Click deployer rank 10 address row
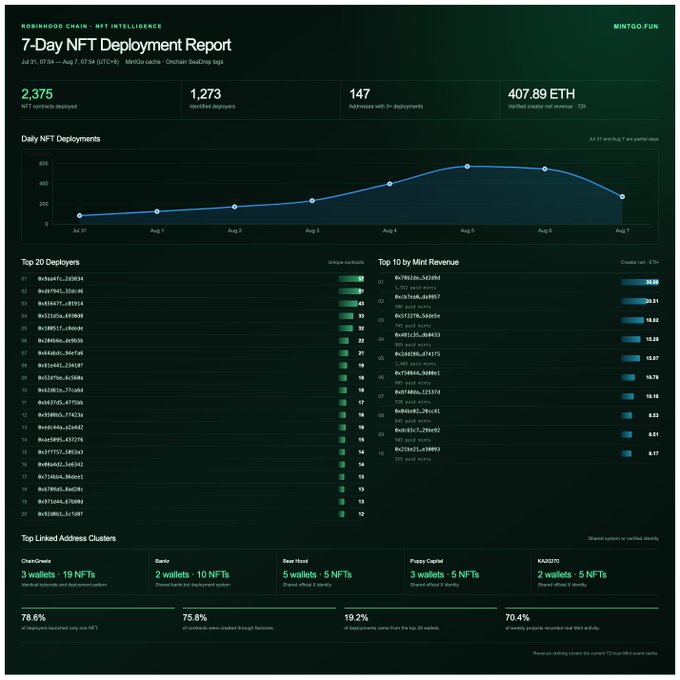 tap(193, 390)
